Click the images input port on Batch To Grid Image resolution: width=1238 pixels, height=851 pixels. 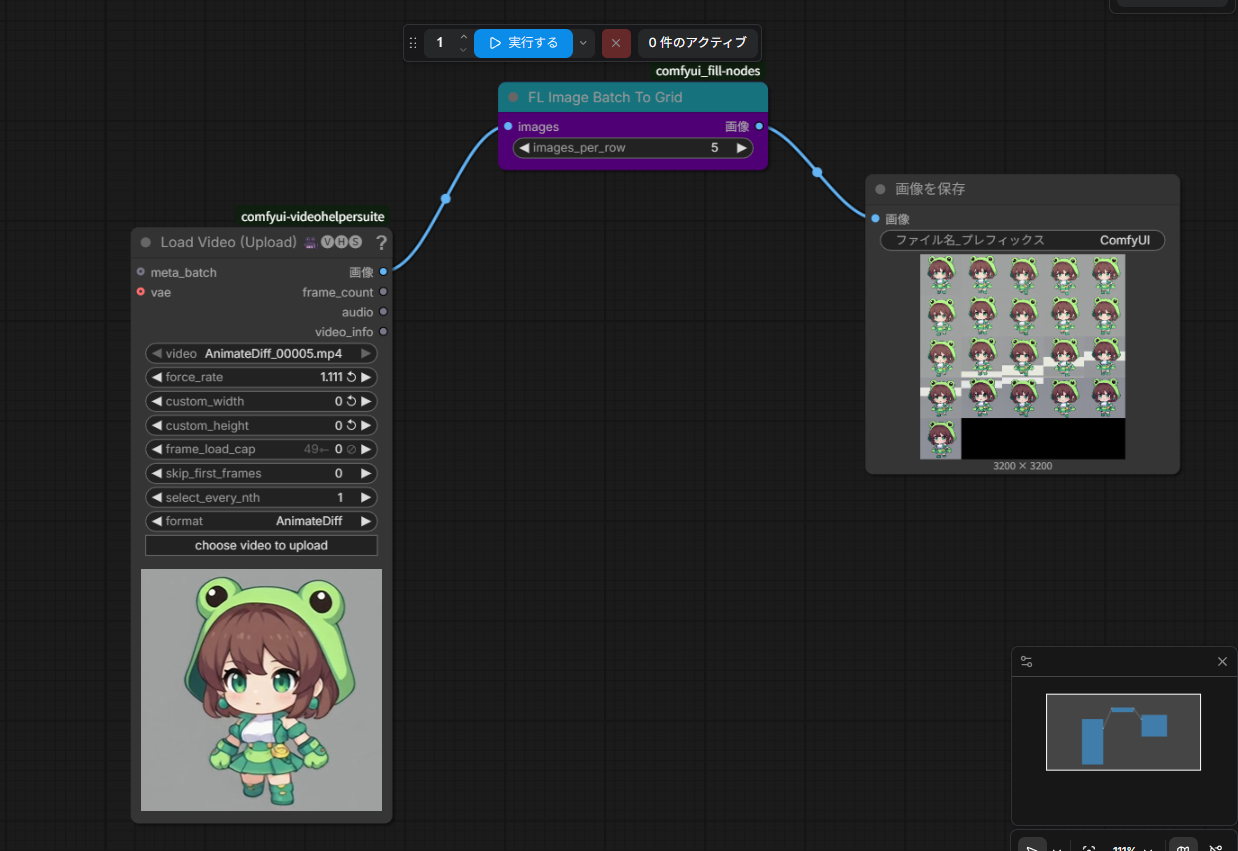coord(508,126)
